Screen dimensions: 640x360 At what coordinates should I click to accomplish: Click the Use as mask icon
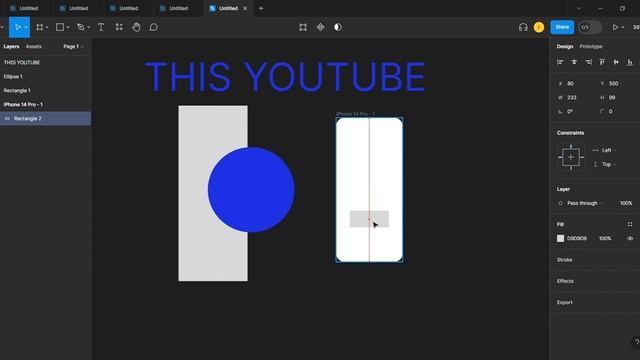pyautogui.click(x=338, y=27)
